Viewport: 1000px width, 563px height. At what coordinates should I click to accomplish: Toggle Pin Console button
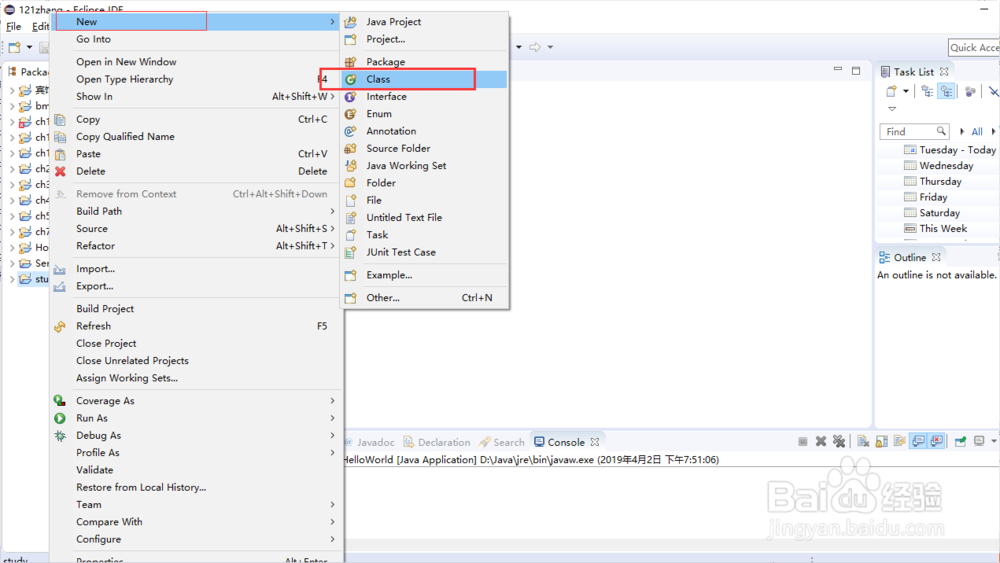coord(960,441)
